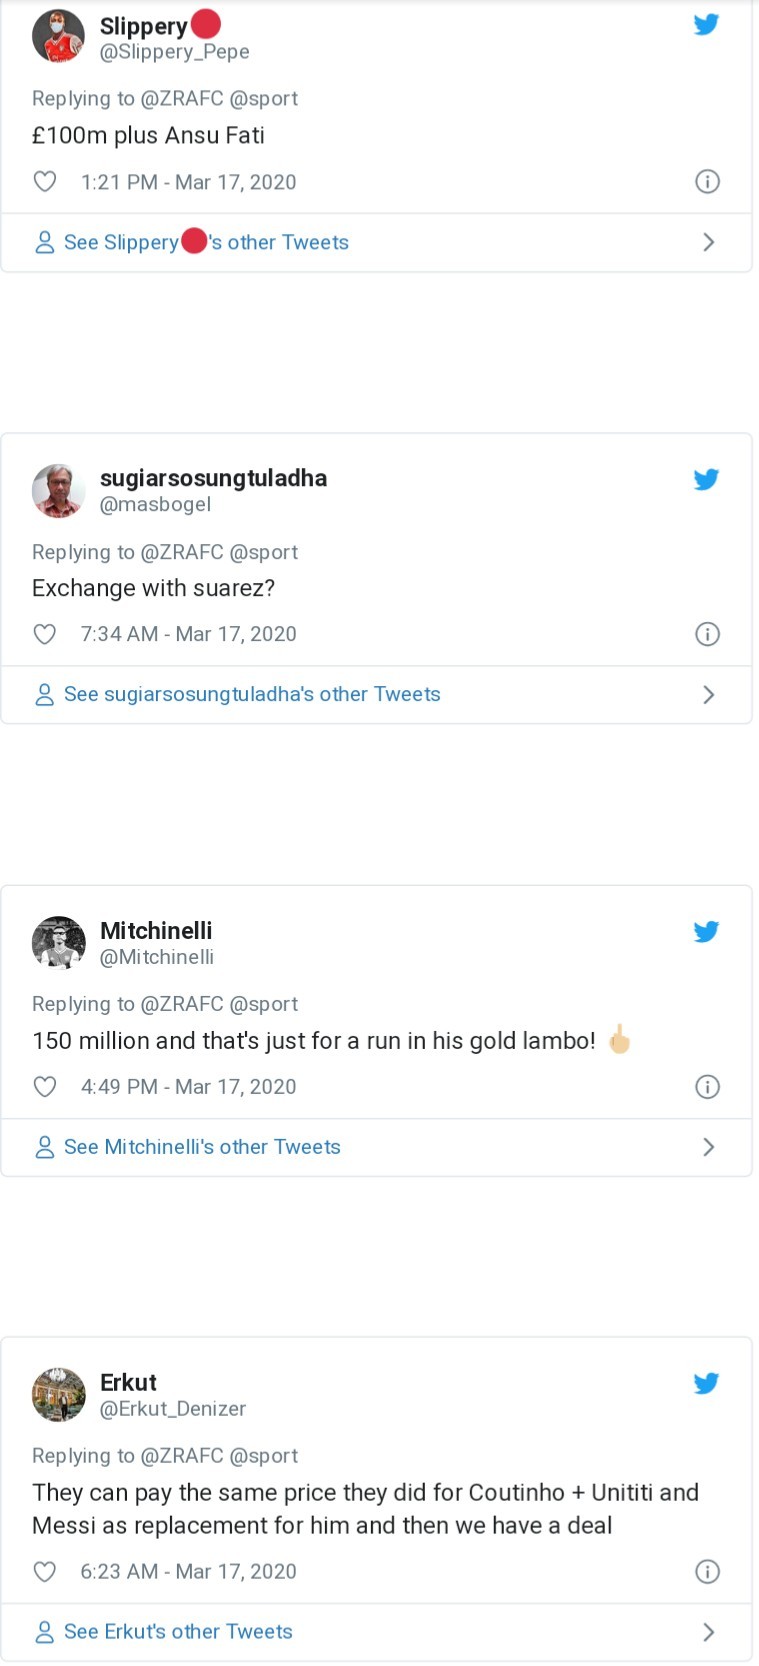Expand Mitchinelli's other Tweets chevron
This screenshot has height=1666, width=759.
tap(708, 1147)
